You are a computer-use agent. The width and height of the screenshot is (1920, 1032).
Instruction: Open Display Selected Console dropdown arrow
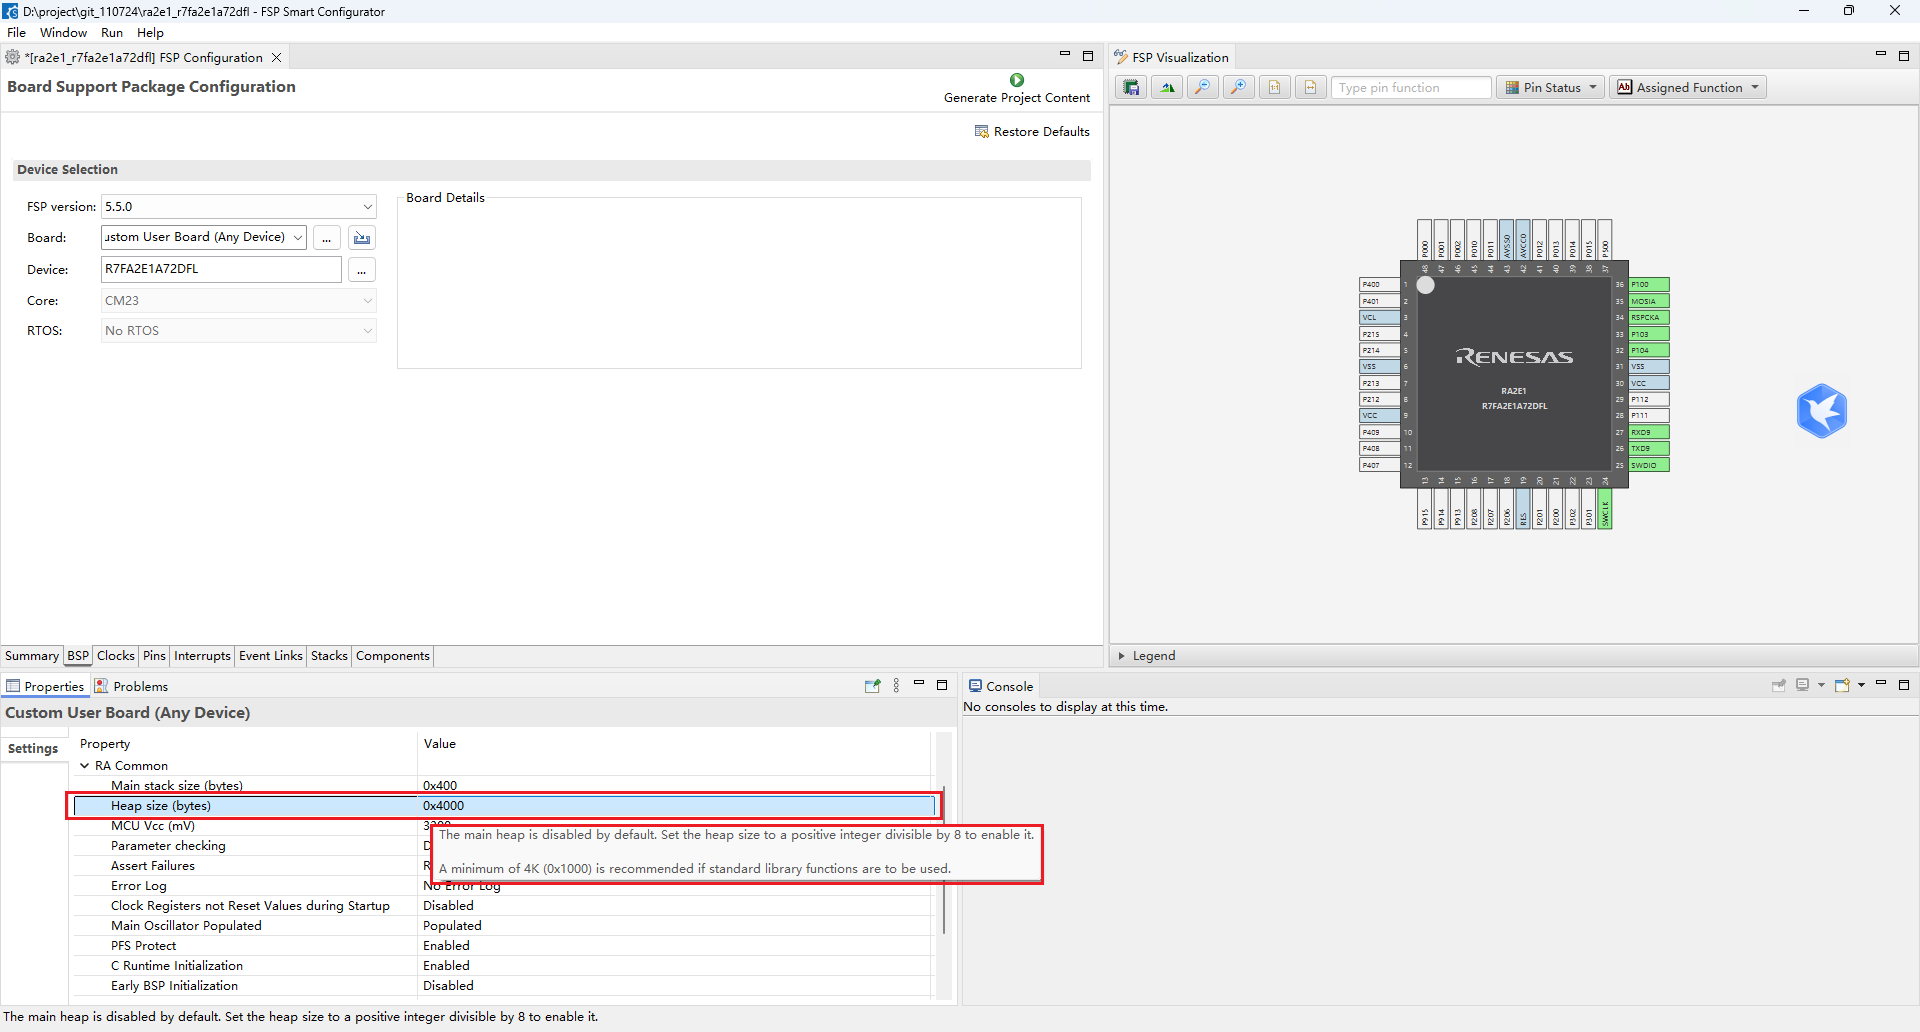(1821, 685)
